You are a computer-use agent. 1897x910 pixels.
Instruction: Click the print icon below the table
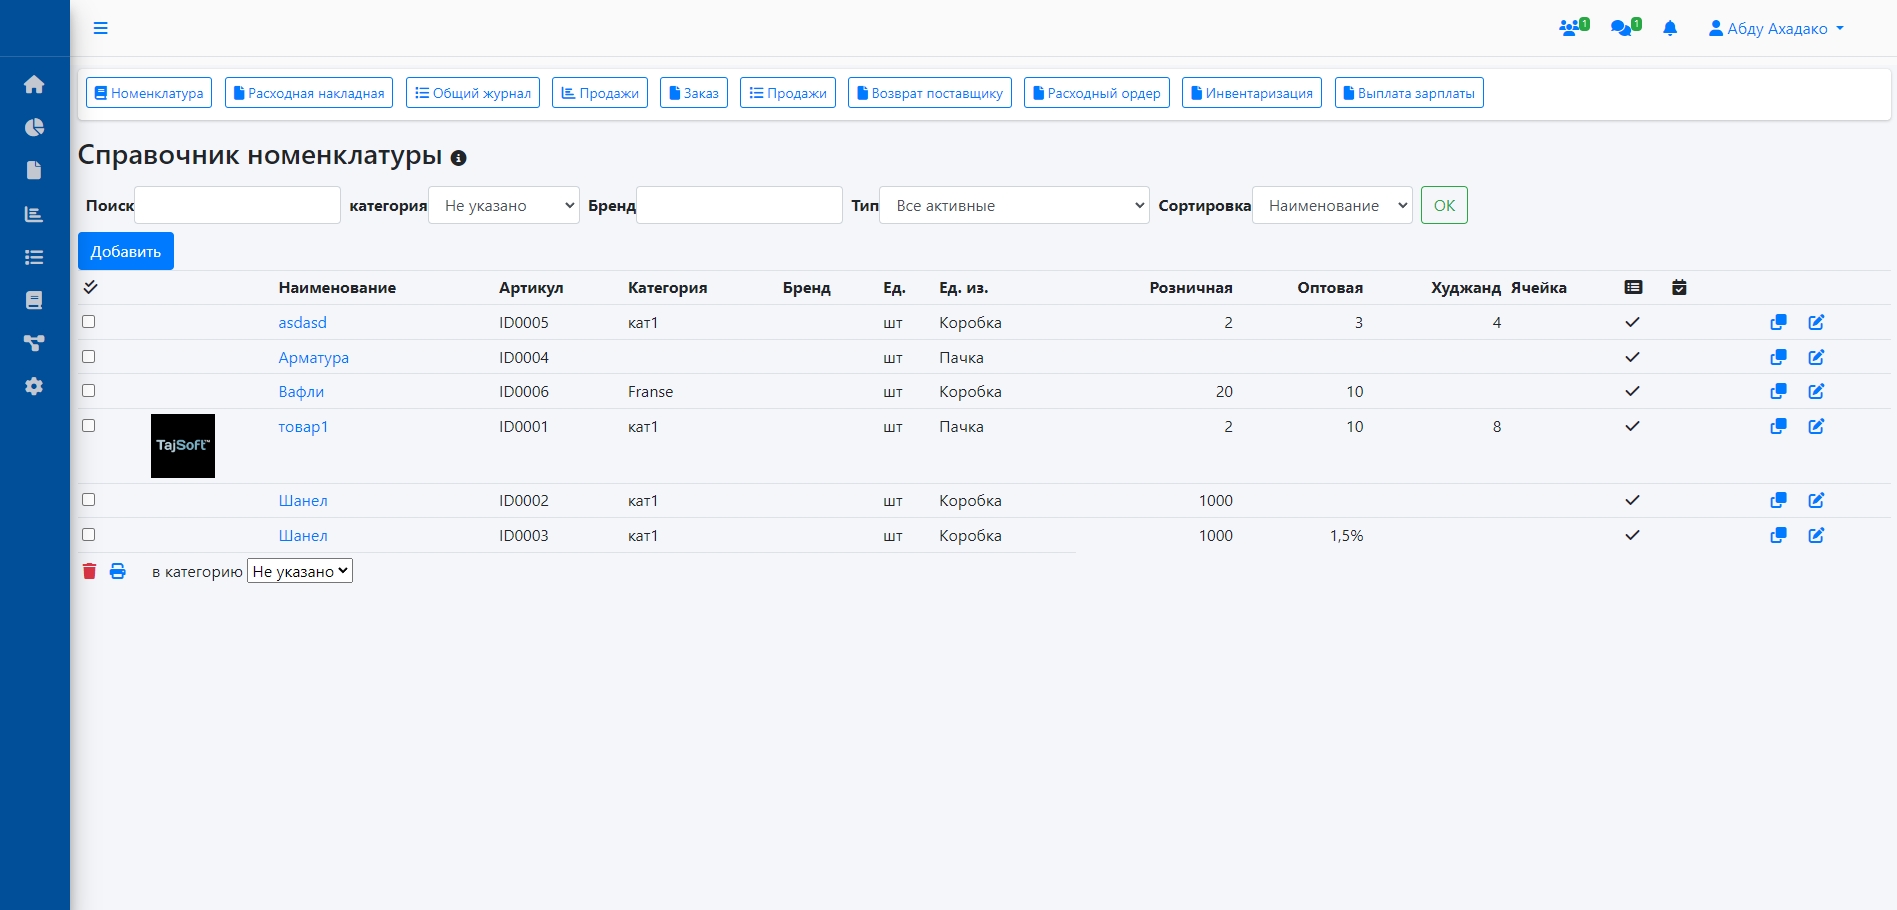pos(118,571)
